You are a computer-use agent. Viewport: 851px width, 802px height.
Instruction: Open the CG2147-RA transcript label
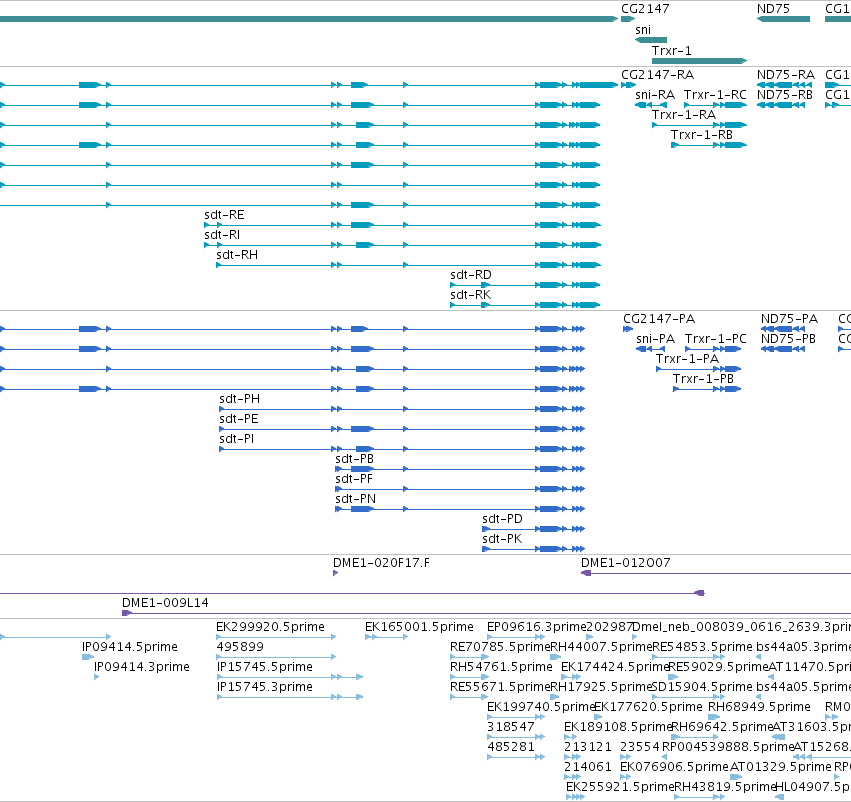[657, 74]
